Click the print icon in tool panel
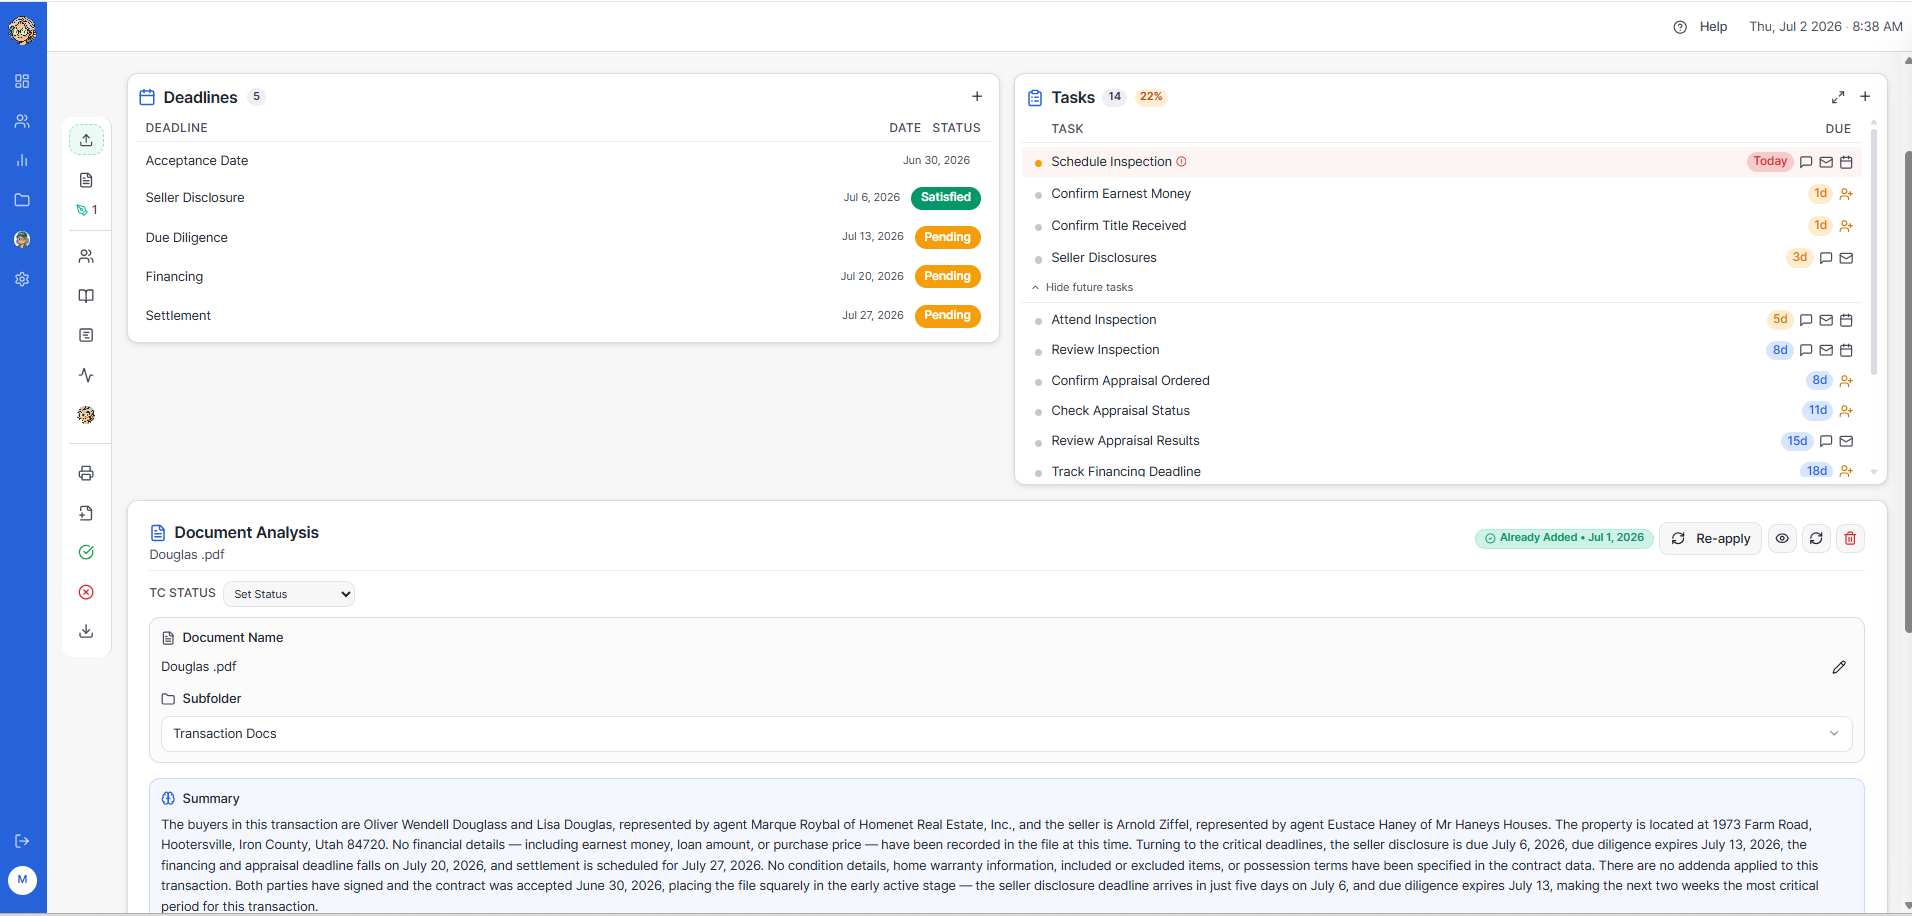This screenshot has height=916, width=1912. pos(86,473)
